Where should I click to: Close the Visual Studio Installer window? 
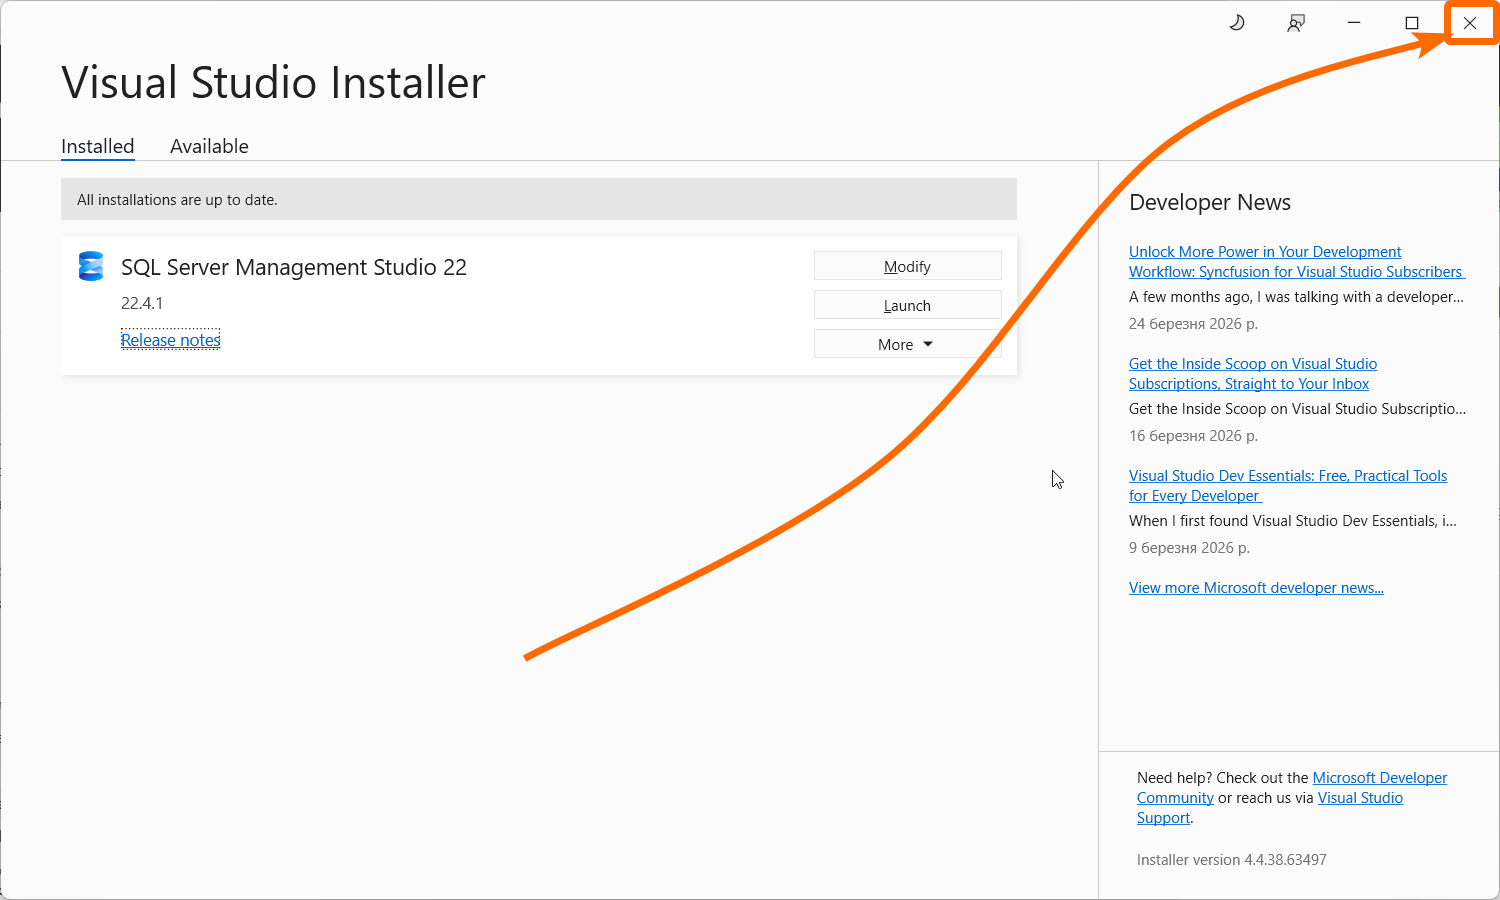click(1470, 23)
